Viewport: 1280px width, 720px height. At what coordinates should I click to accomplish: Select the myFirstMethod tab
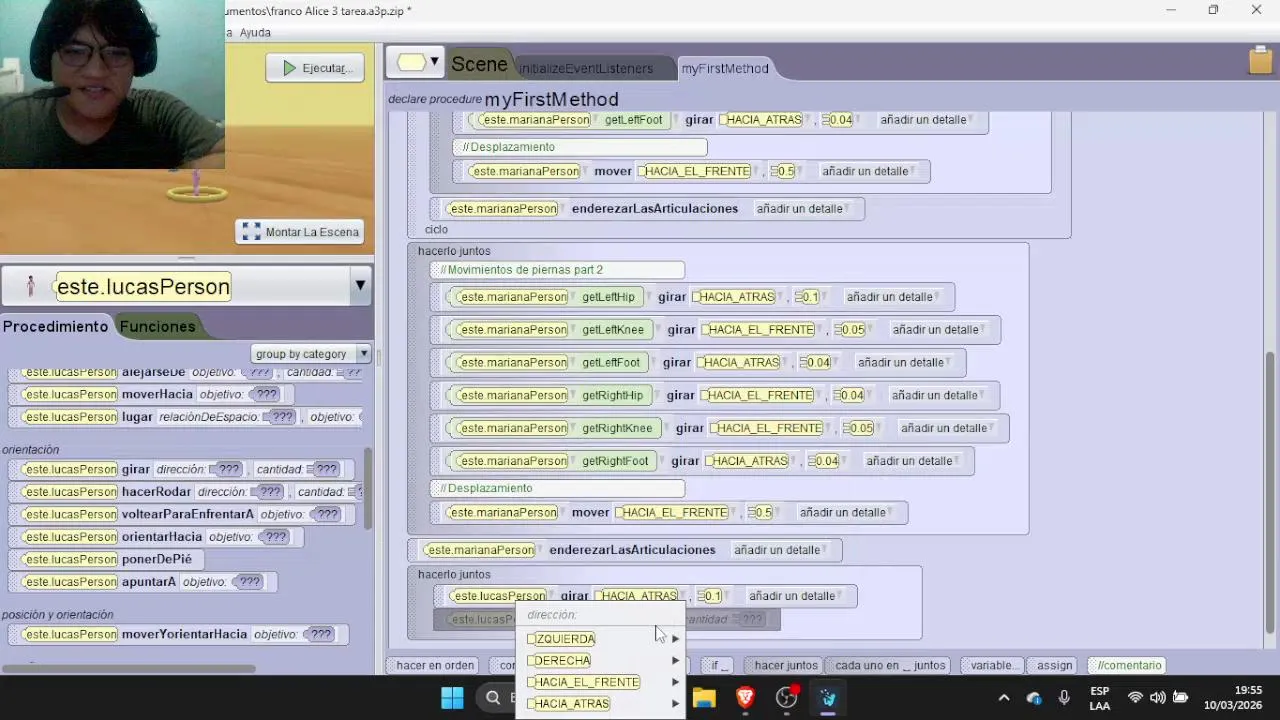click(725, 69)
